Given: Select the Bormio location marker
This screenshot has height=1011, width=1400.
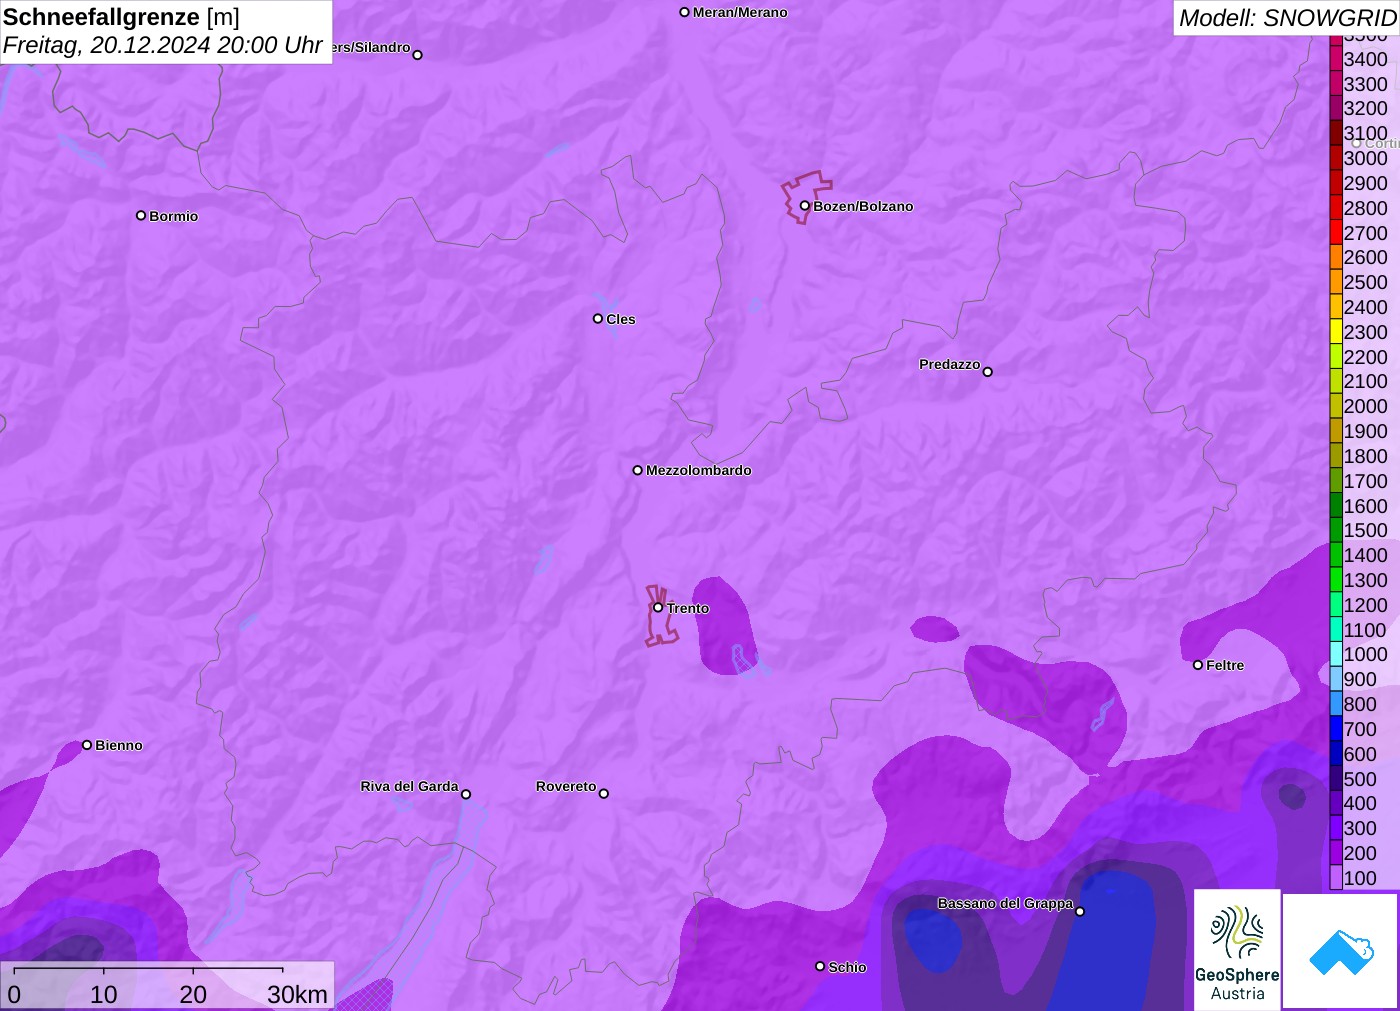Looking at the screenshot, I should pyautogui.click(x=141, y=215).
